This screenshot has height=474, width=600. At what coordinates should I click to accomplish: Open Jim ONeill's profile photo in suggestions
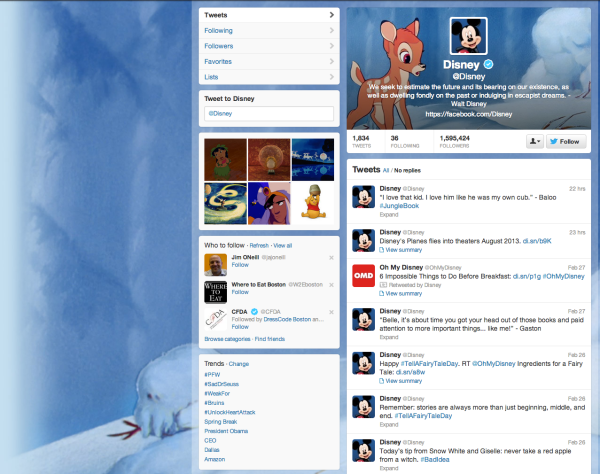(215, 264)
